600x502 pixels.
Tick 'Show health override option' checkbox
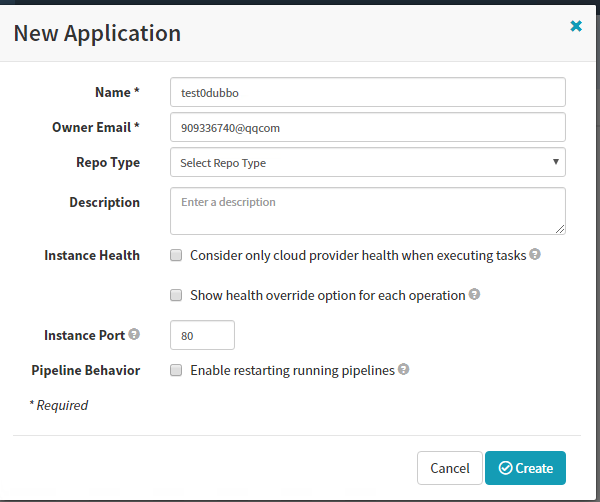(176, 295)
